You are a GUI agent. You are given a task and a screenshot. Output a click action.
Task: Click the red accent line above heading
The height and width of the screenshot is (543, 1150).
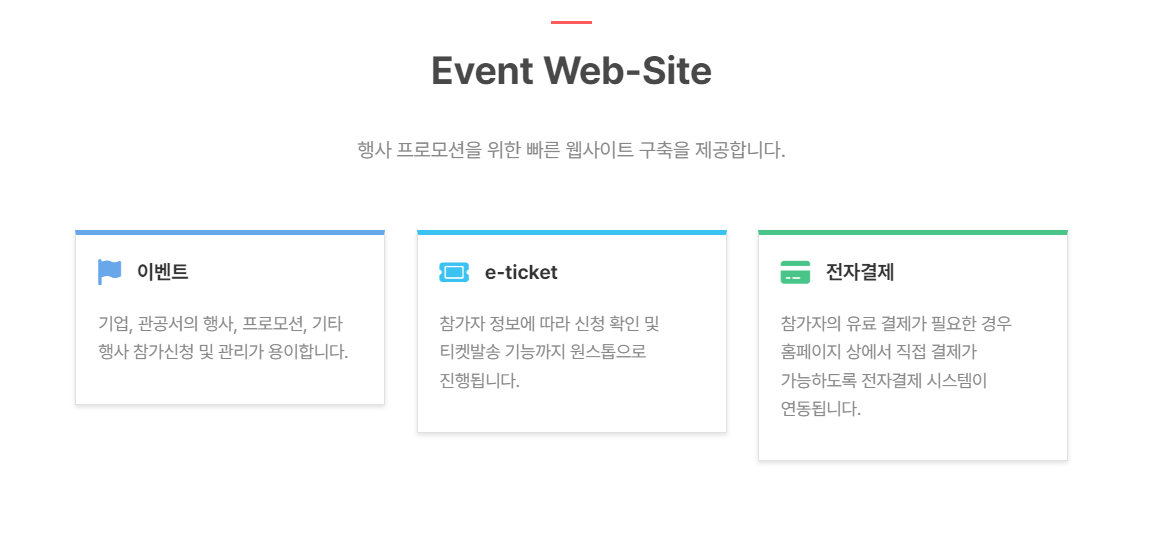pos(571,22)
